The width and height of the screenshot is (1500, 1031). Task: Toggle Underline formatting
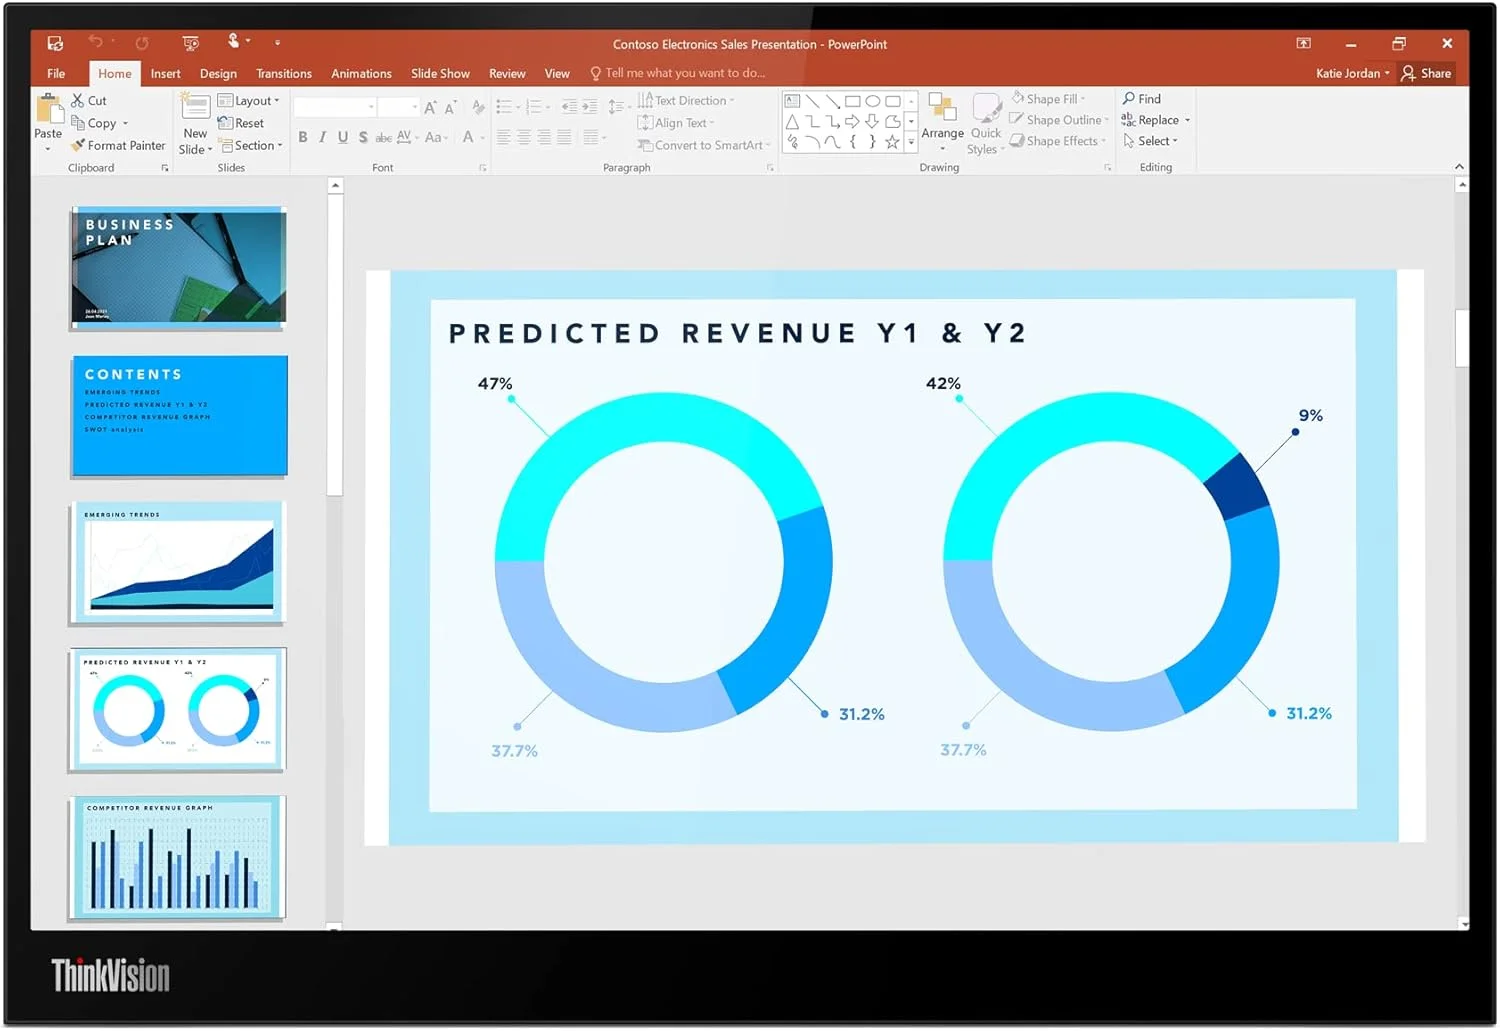pos(343,138)
